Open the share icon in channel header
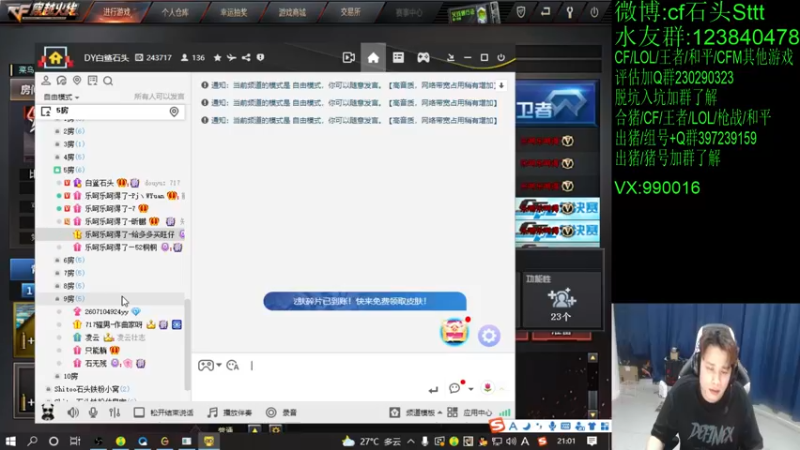The image size is (800, 450). pos(246,58)
